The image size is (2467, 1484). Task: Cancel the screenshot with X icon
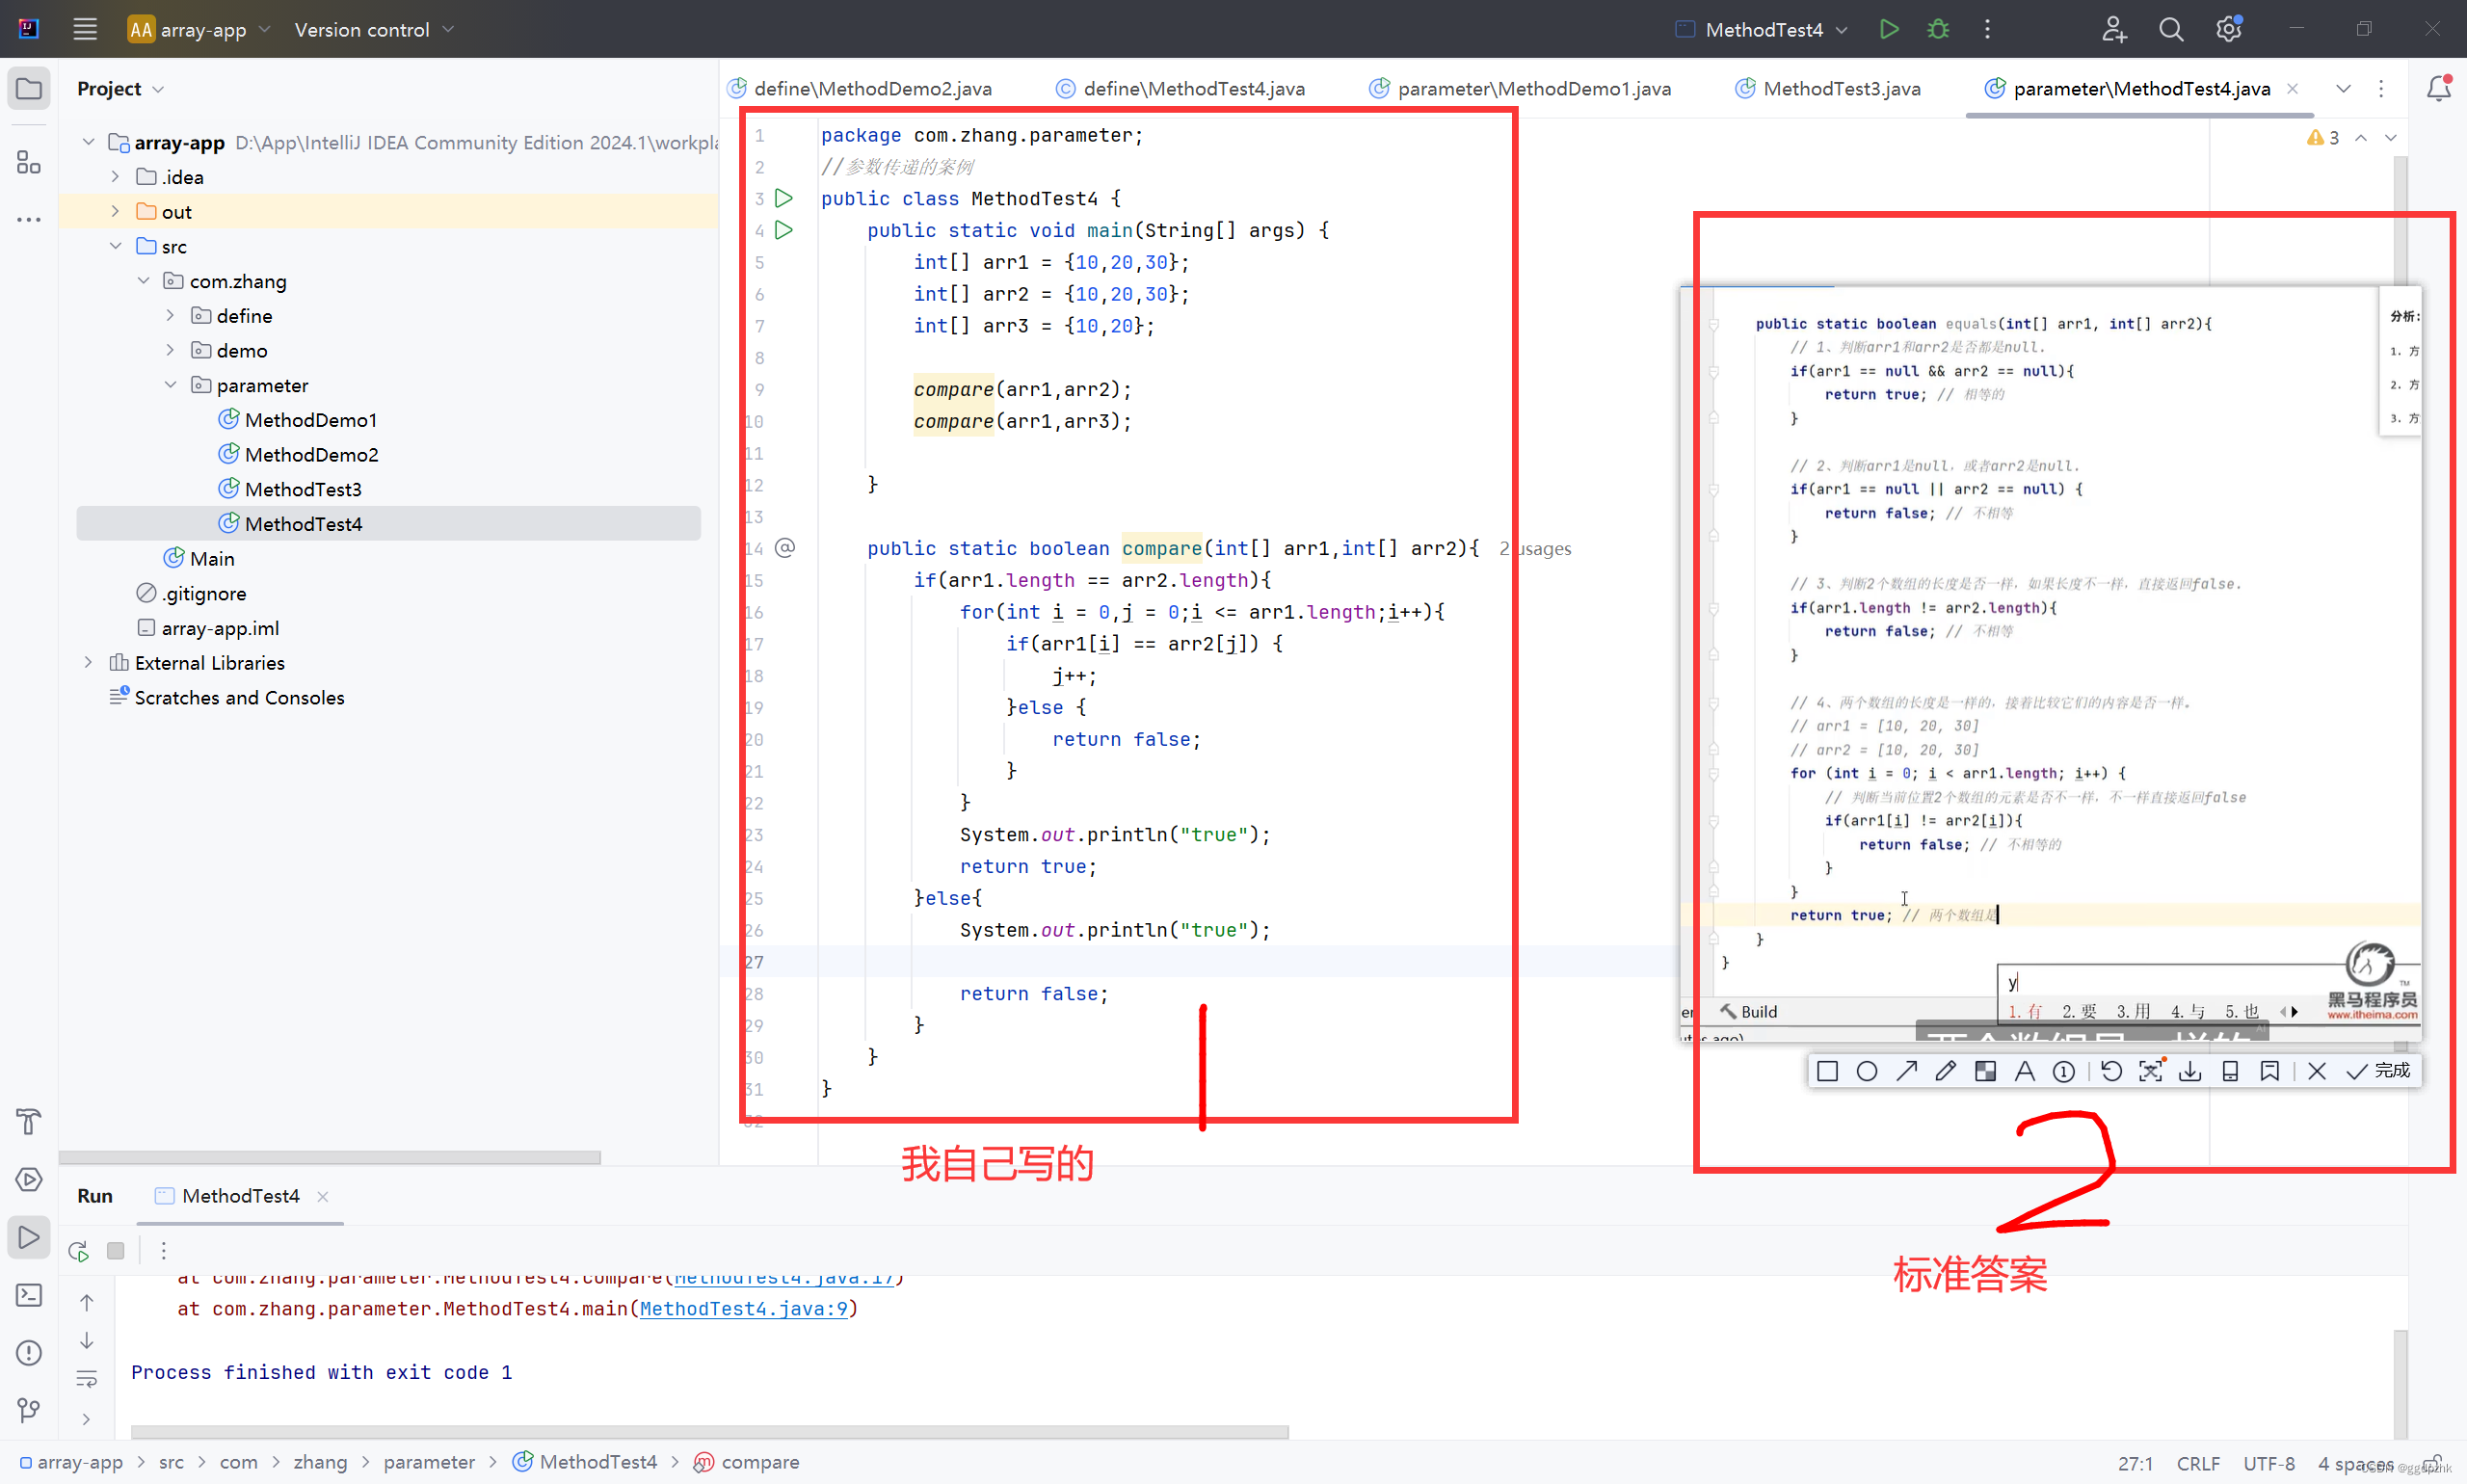pyautogui.click(x=2317, y=1071)
